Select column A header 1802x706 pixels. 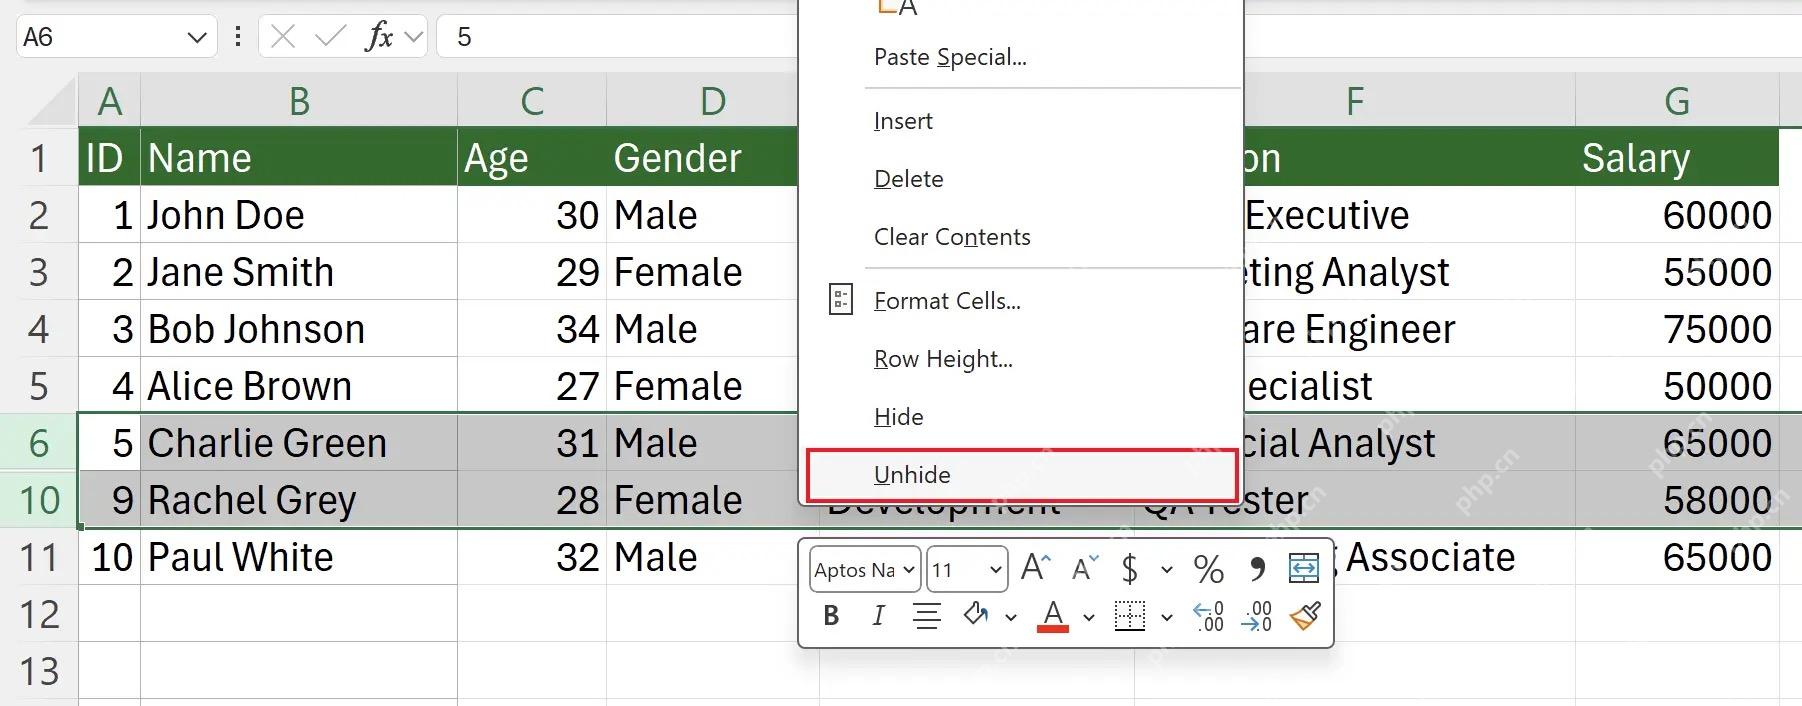[109, 101]
